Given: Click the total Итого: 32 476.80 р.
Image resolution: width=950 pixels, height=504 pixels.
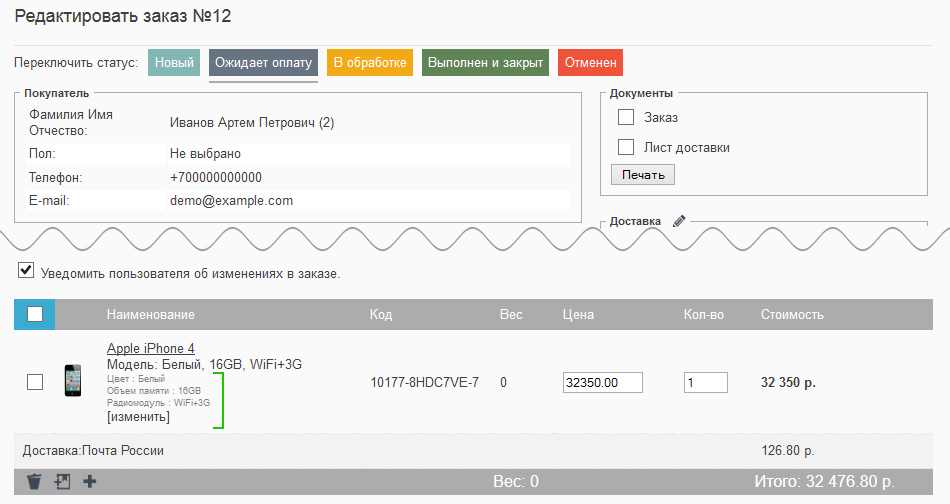Looking at the screenshot, I should pyautogui.click(x=825, y=482).
